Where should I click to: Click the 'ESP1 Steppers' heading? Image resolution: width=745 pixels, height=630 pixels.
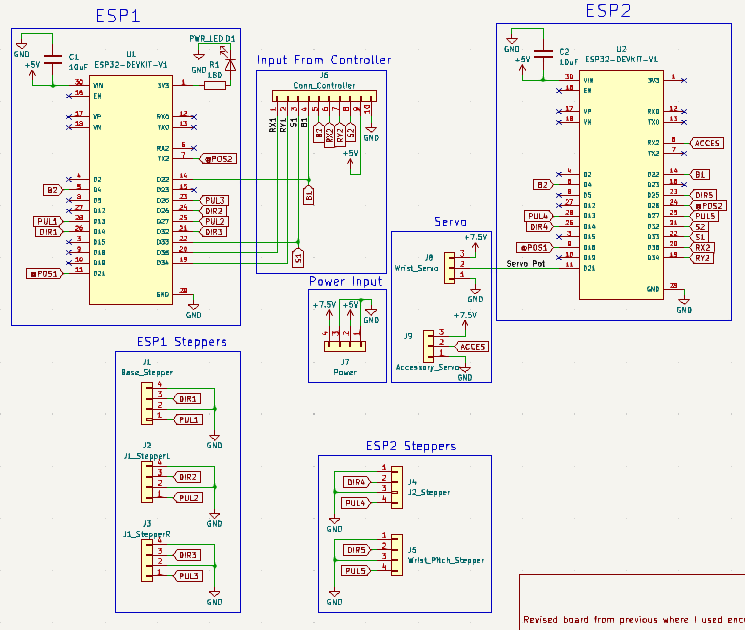pos(181,342)
